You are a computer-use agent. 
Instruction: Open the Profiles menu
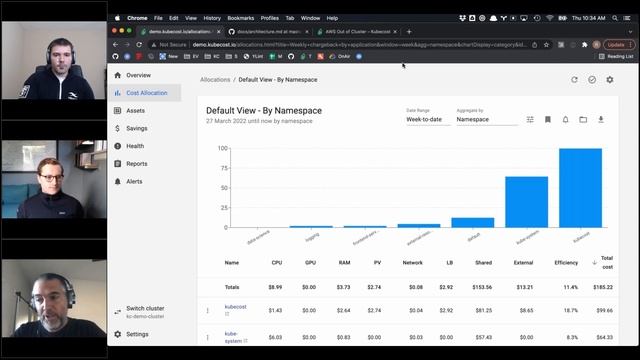tap(269, 18)
